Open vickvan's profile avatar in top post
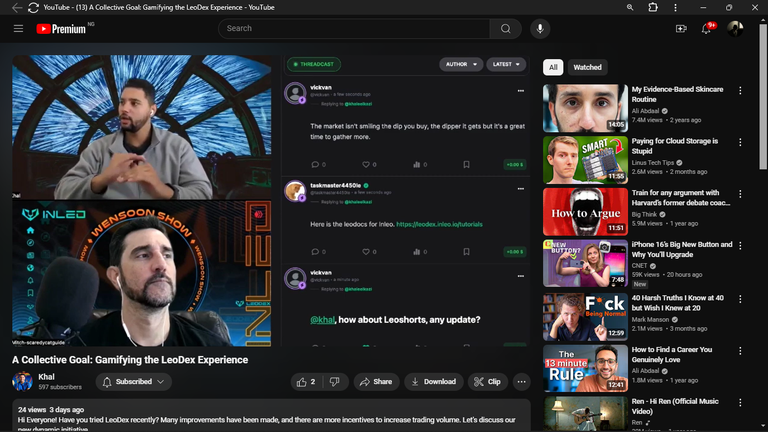768x432 pixels. (295, 93)
